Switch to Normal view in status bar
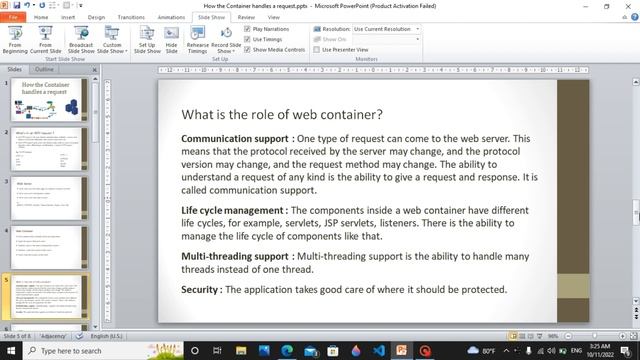The height and width of the screenshot is (360, 640). click(x=513, y=336)
